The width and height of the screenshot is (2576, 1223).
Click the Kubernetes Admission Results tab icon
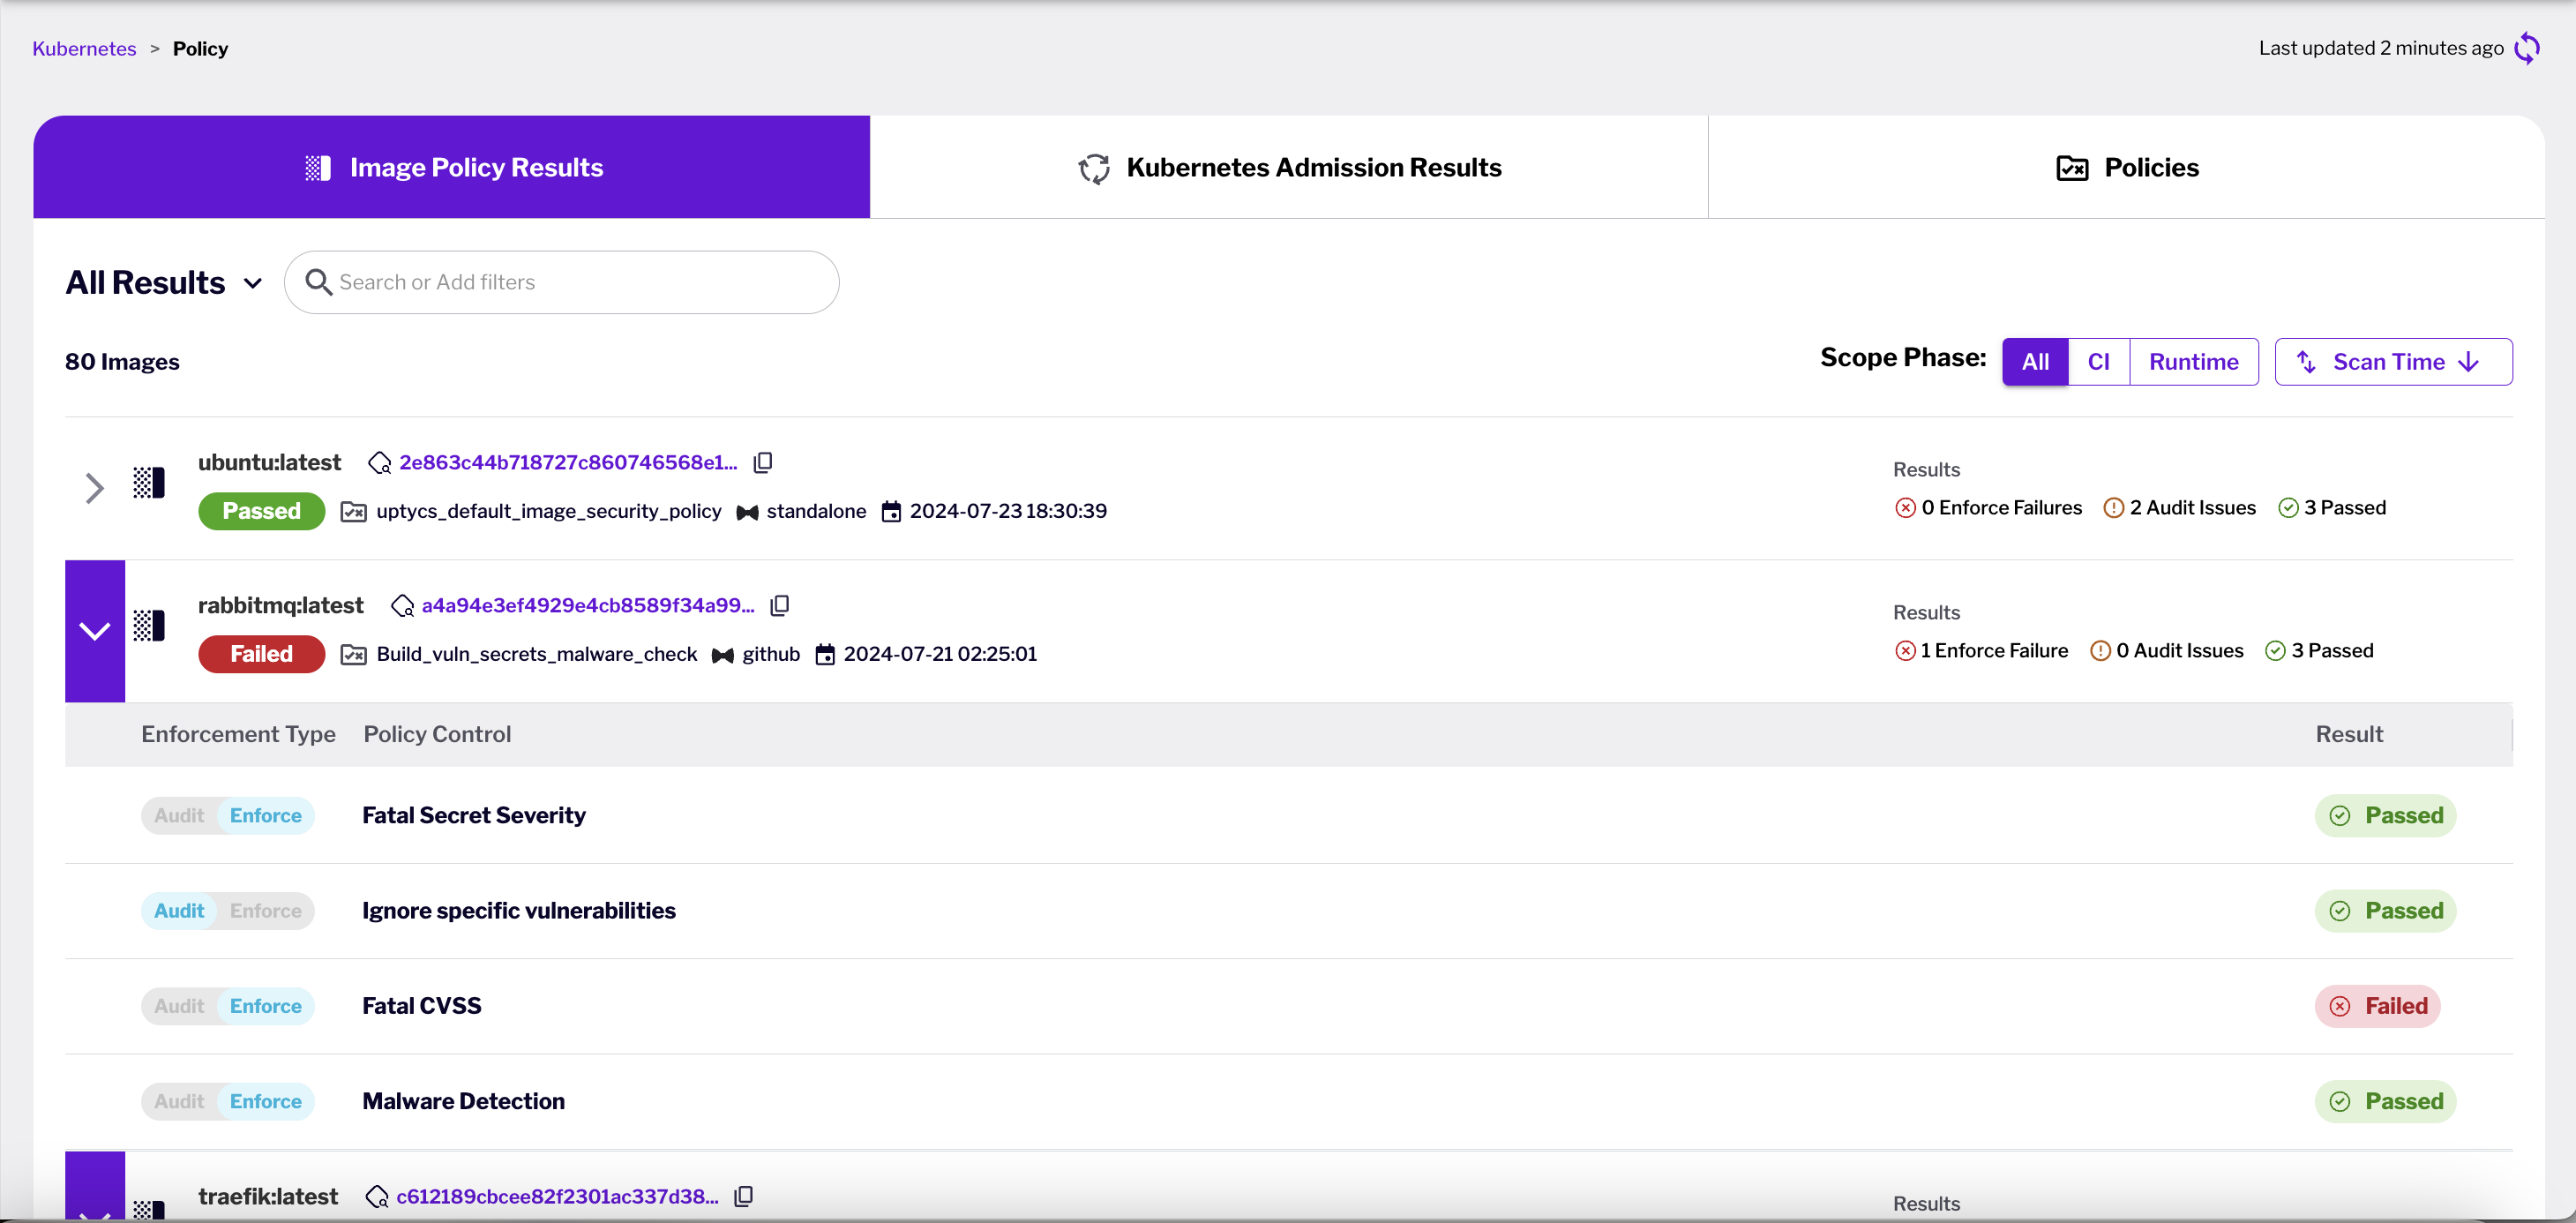click(x=1094, y=168)
